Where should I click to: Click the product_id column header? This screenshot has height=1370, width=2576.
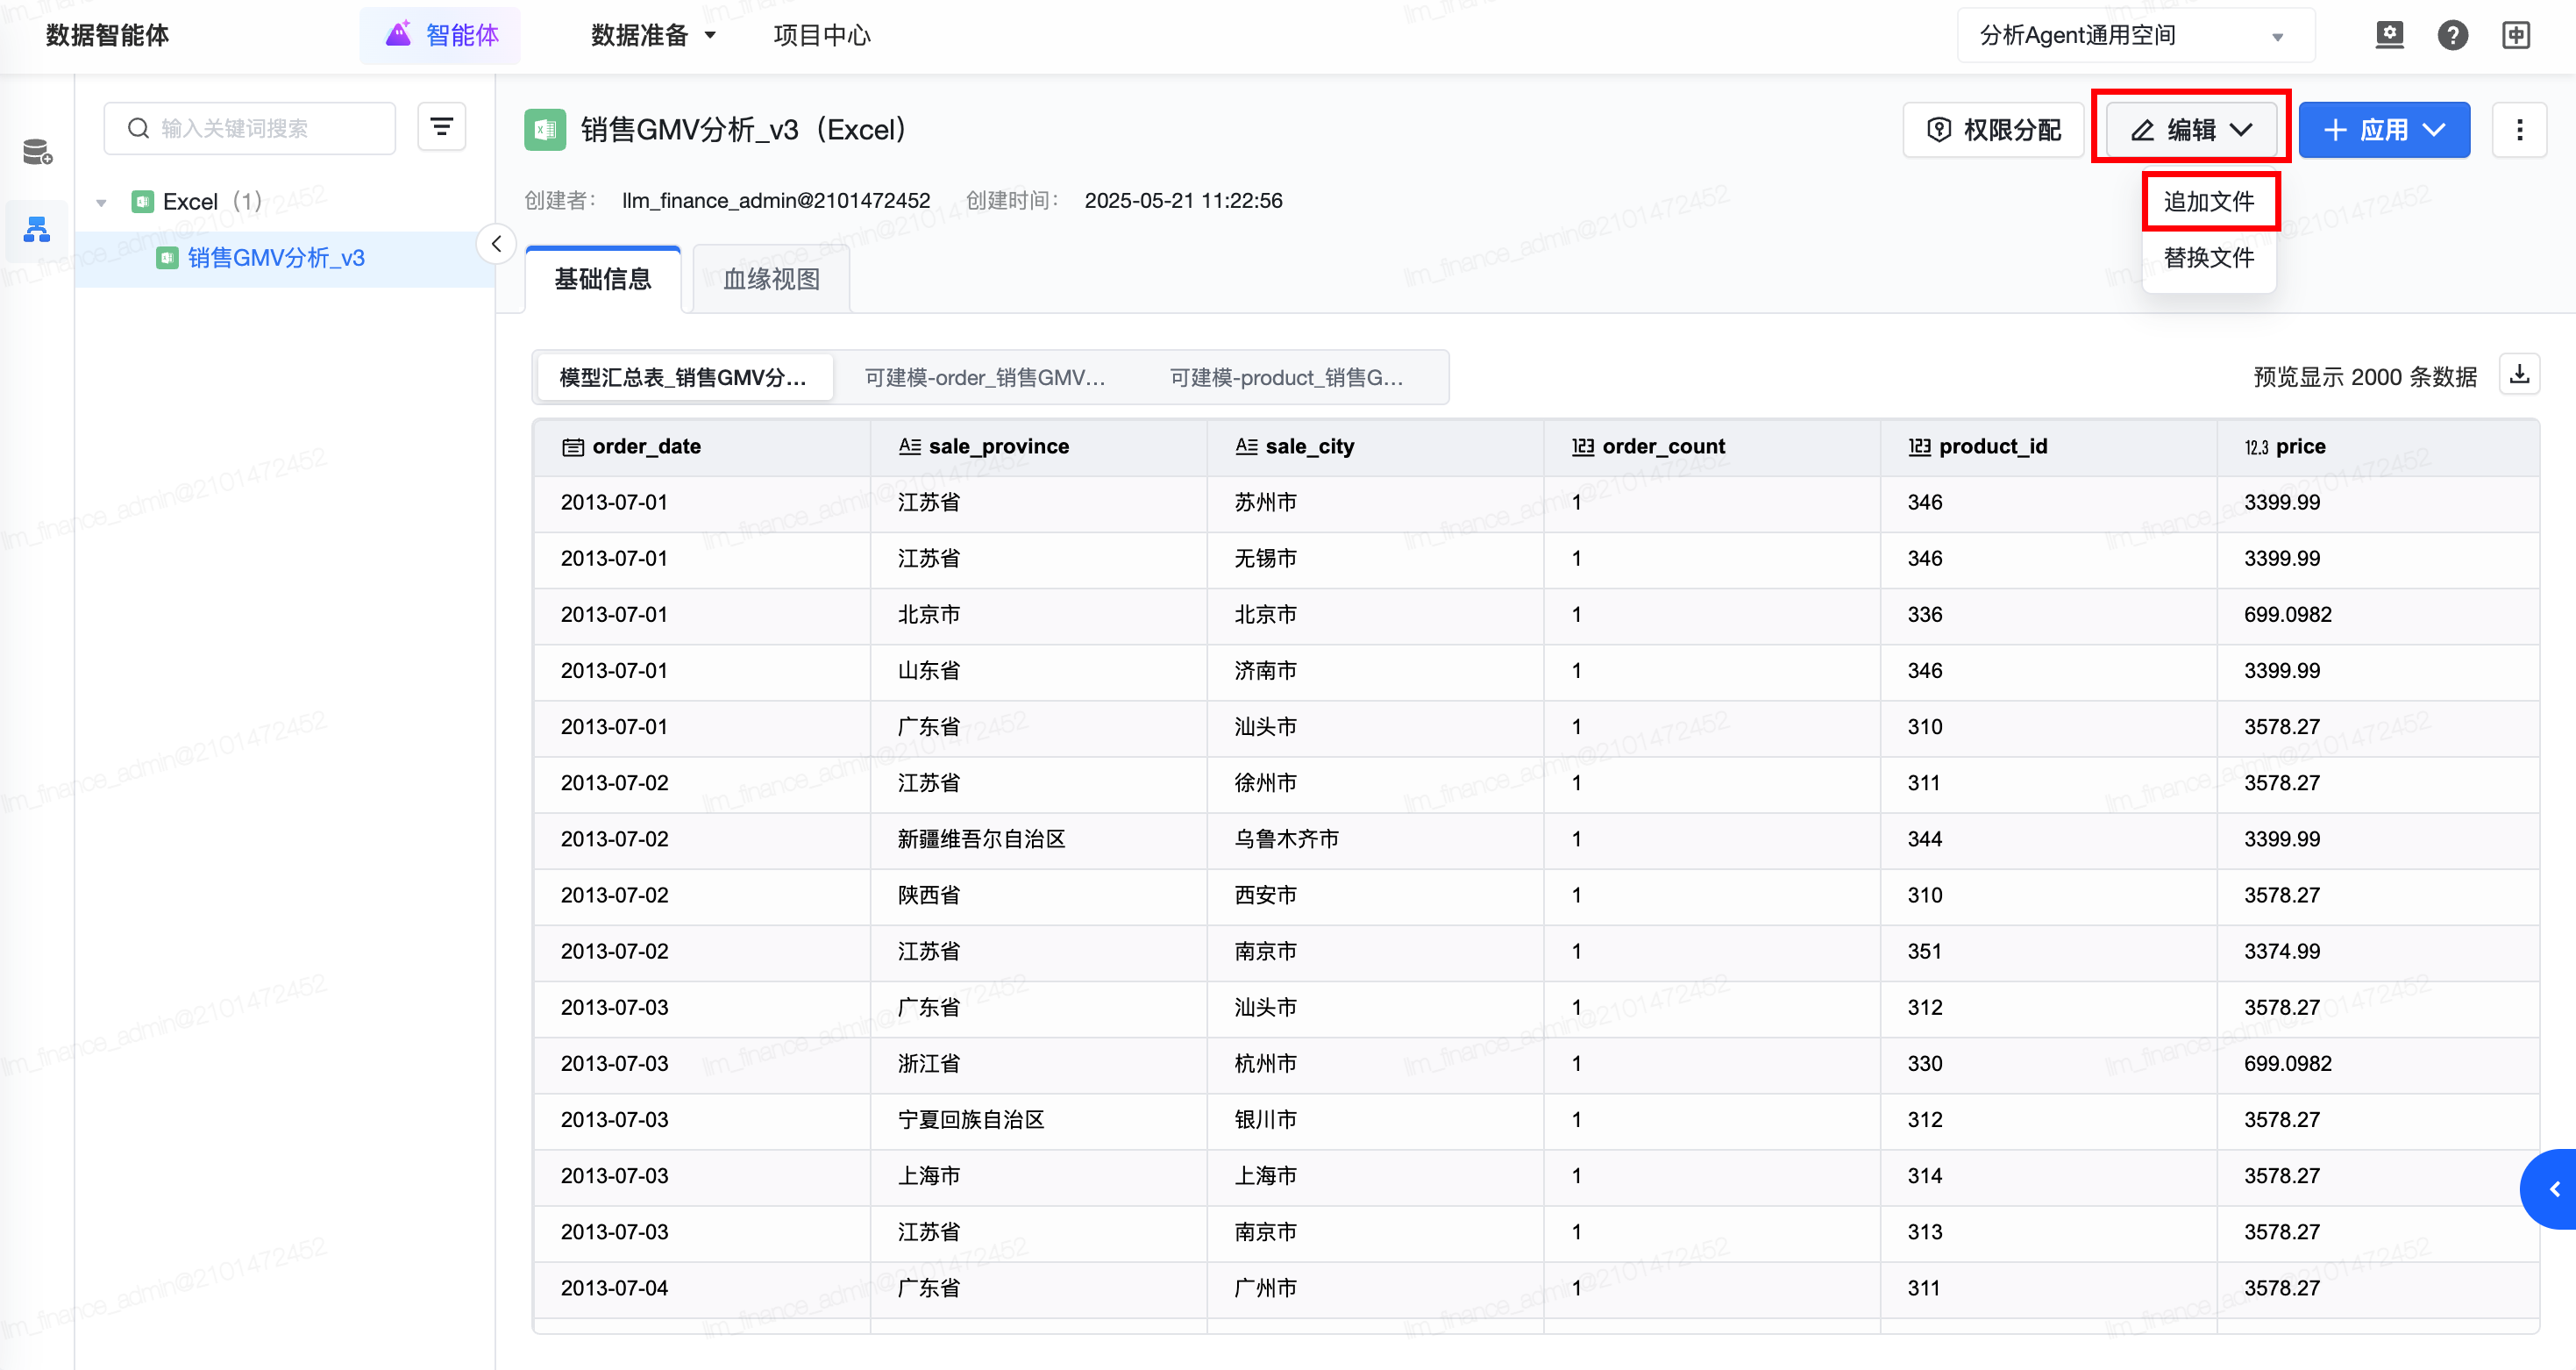click(2049, 447)
